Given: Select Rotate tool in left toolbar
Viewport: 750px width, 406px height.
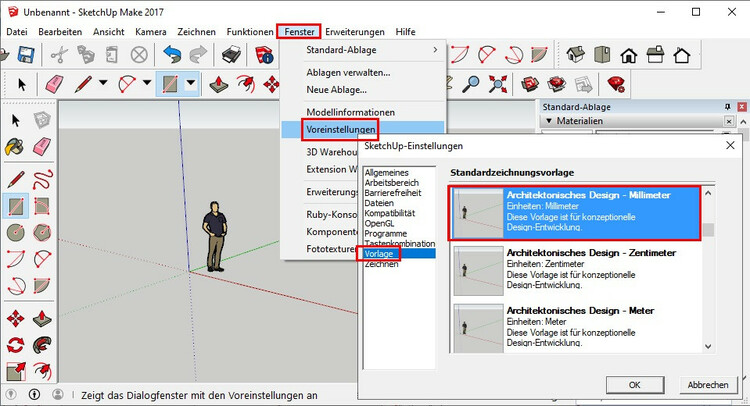Looking at the screenshot, I should (15, 344).
